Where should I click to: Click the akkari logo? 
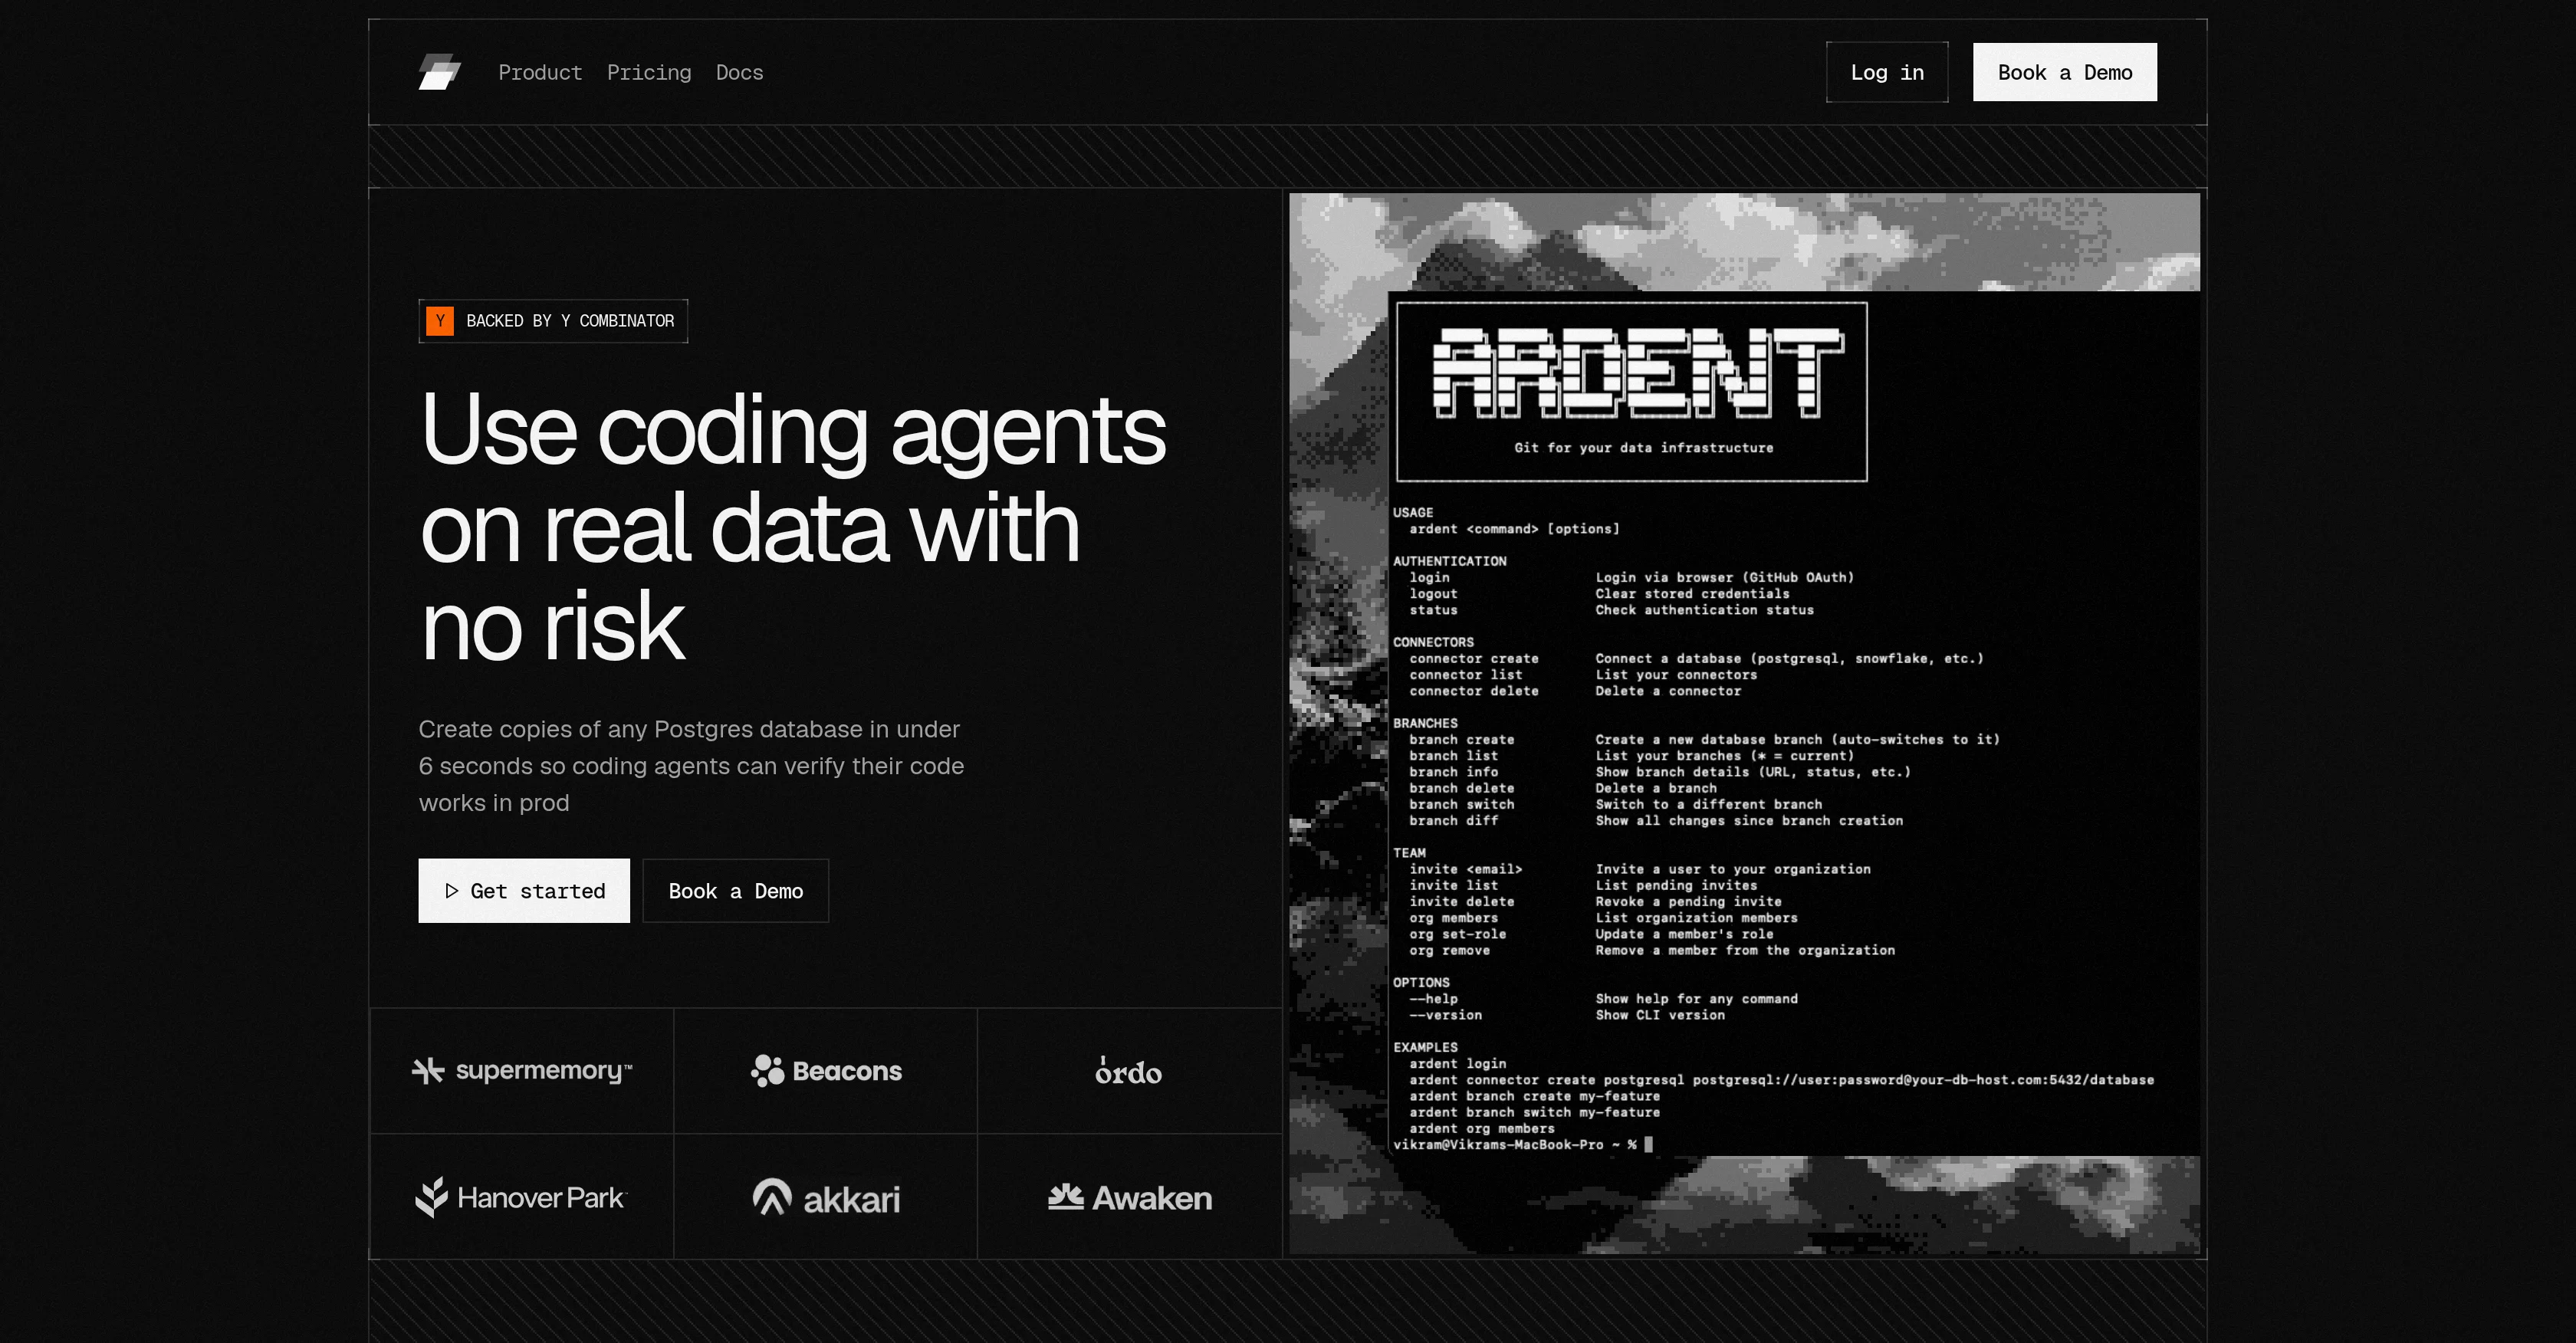point(826,1198)
